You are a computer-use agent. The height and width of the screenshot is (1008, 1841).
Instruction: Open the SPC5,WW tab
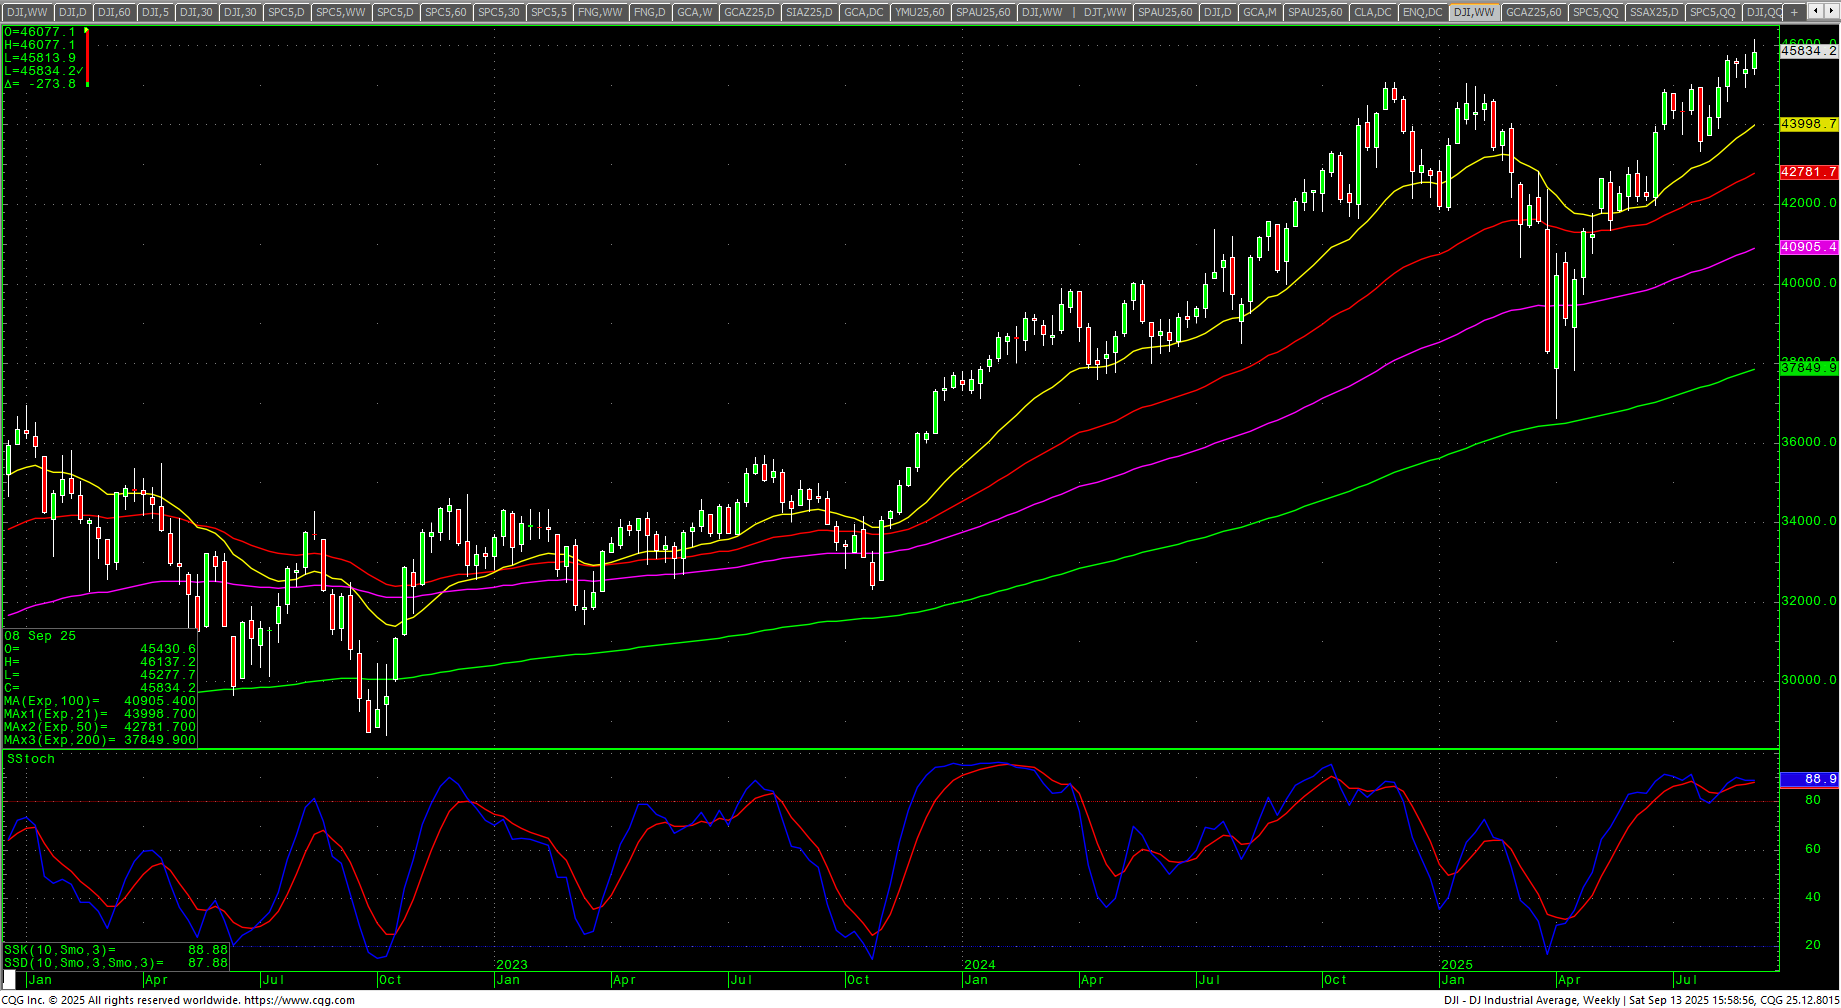pyautogui.click(x=341, y=12)
